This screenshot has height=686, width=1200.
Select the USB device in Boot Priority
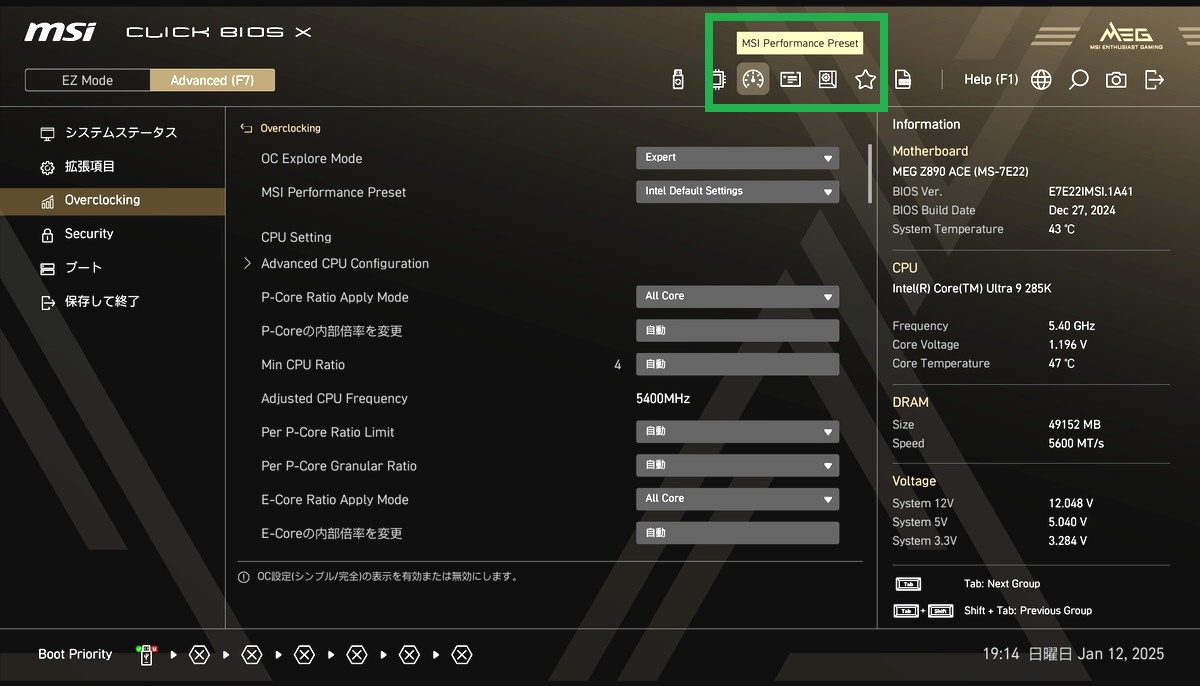coord(146,655)
